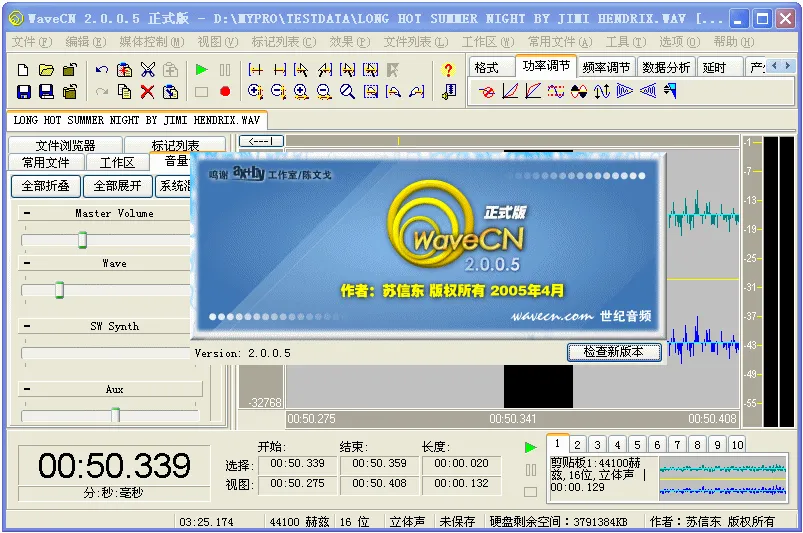This screenshot has width=803, height=533.
Task: Collapse the Master Volume section
Action: click(x=27, y=213)
